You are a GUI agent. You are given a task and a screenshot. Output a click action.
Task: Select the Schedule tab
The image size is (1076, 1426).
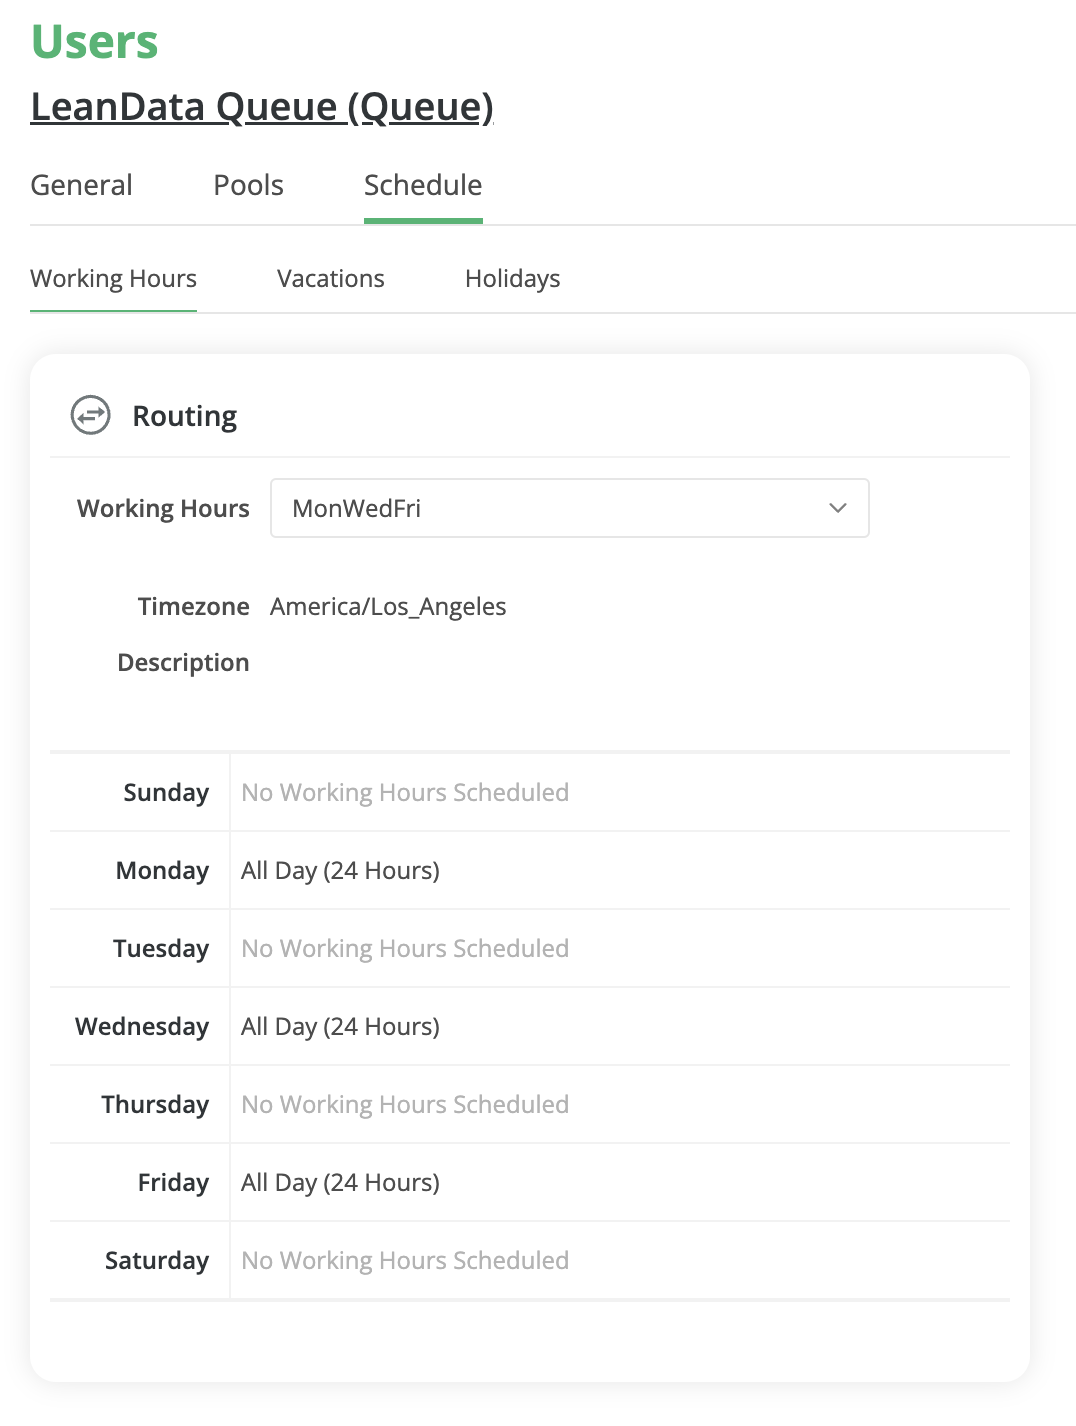[x=422, y=185]
